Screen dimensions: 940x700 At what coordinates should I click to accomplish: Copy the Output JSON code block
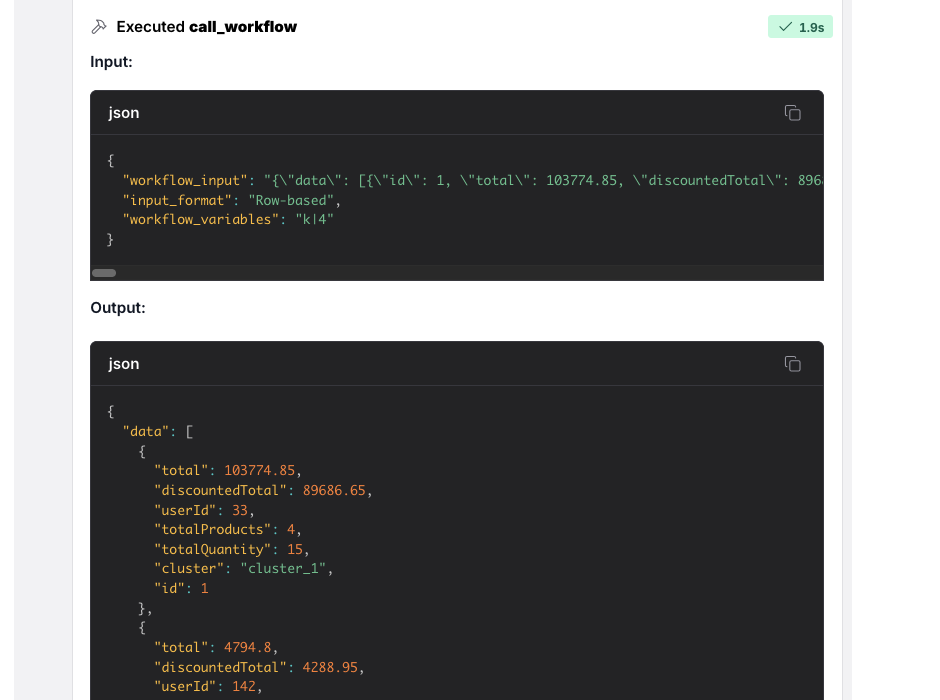(x=792, y=364)
